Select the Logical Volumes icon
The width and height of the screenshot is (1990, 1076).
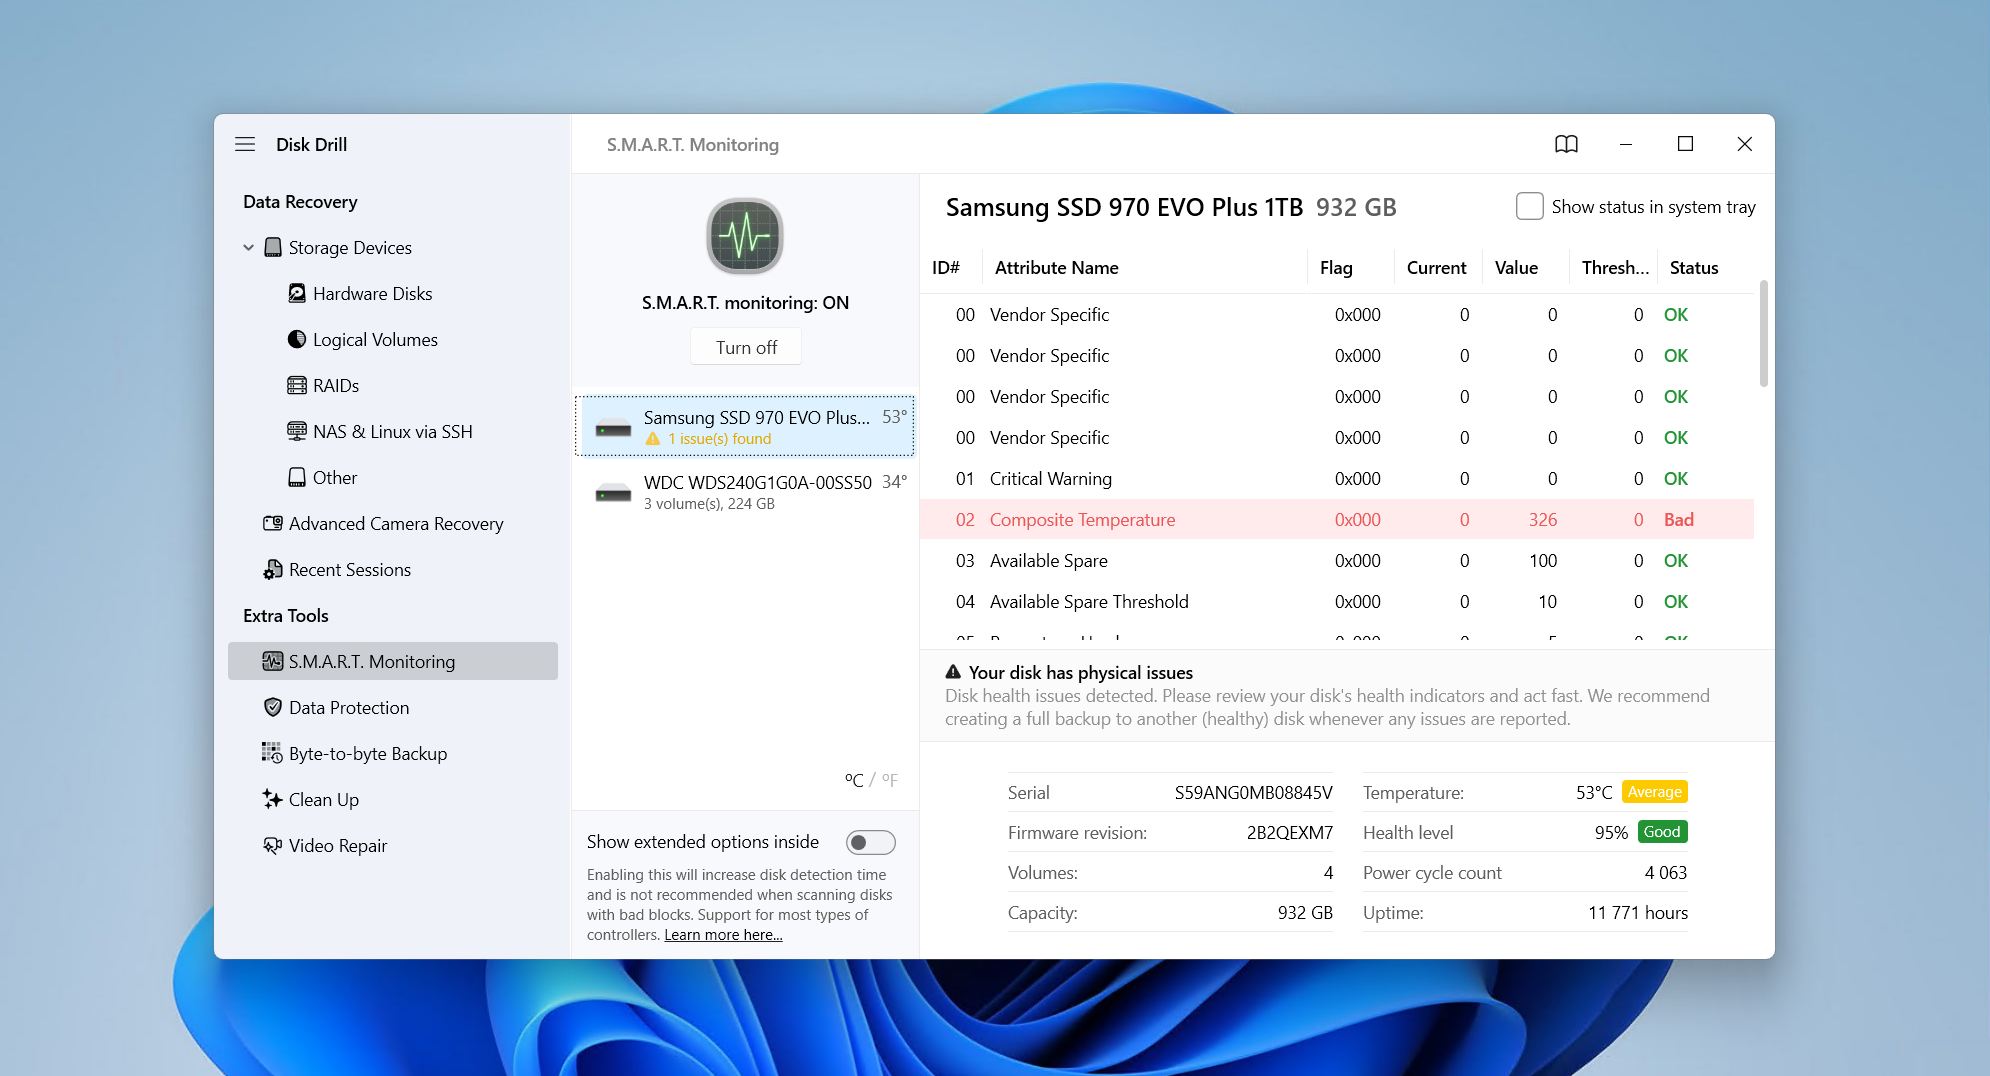pos(297,339)
